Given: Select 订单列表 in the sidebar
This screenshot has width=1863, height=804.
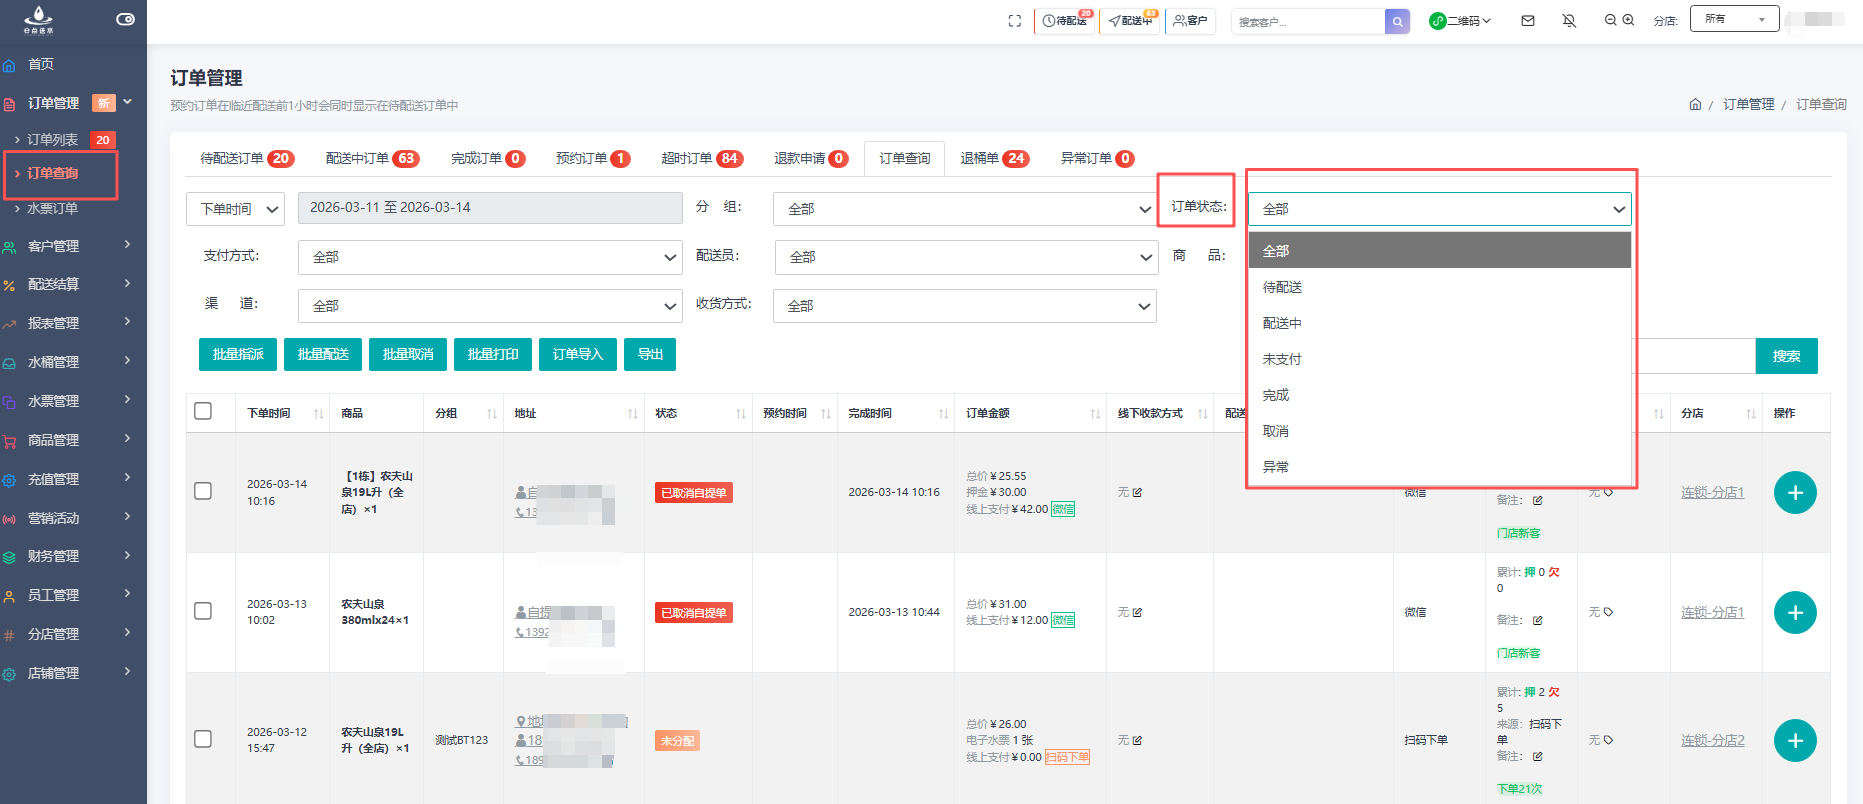Looking at the screenshot, I should tap(52, 140).
